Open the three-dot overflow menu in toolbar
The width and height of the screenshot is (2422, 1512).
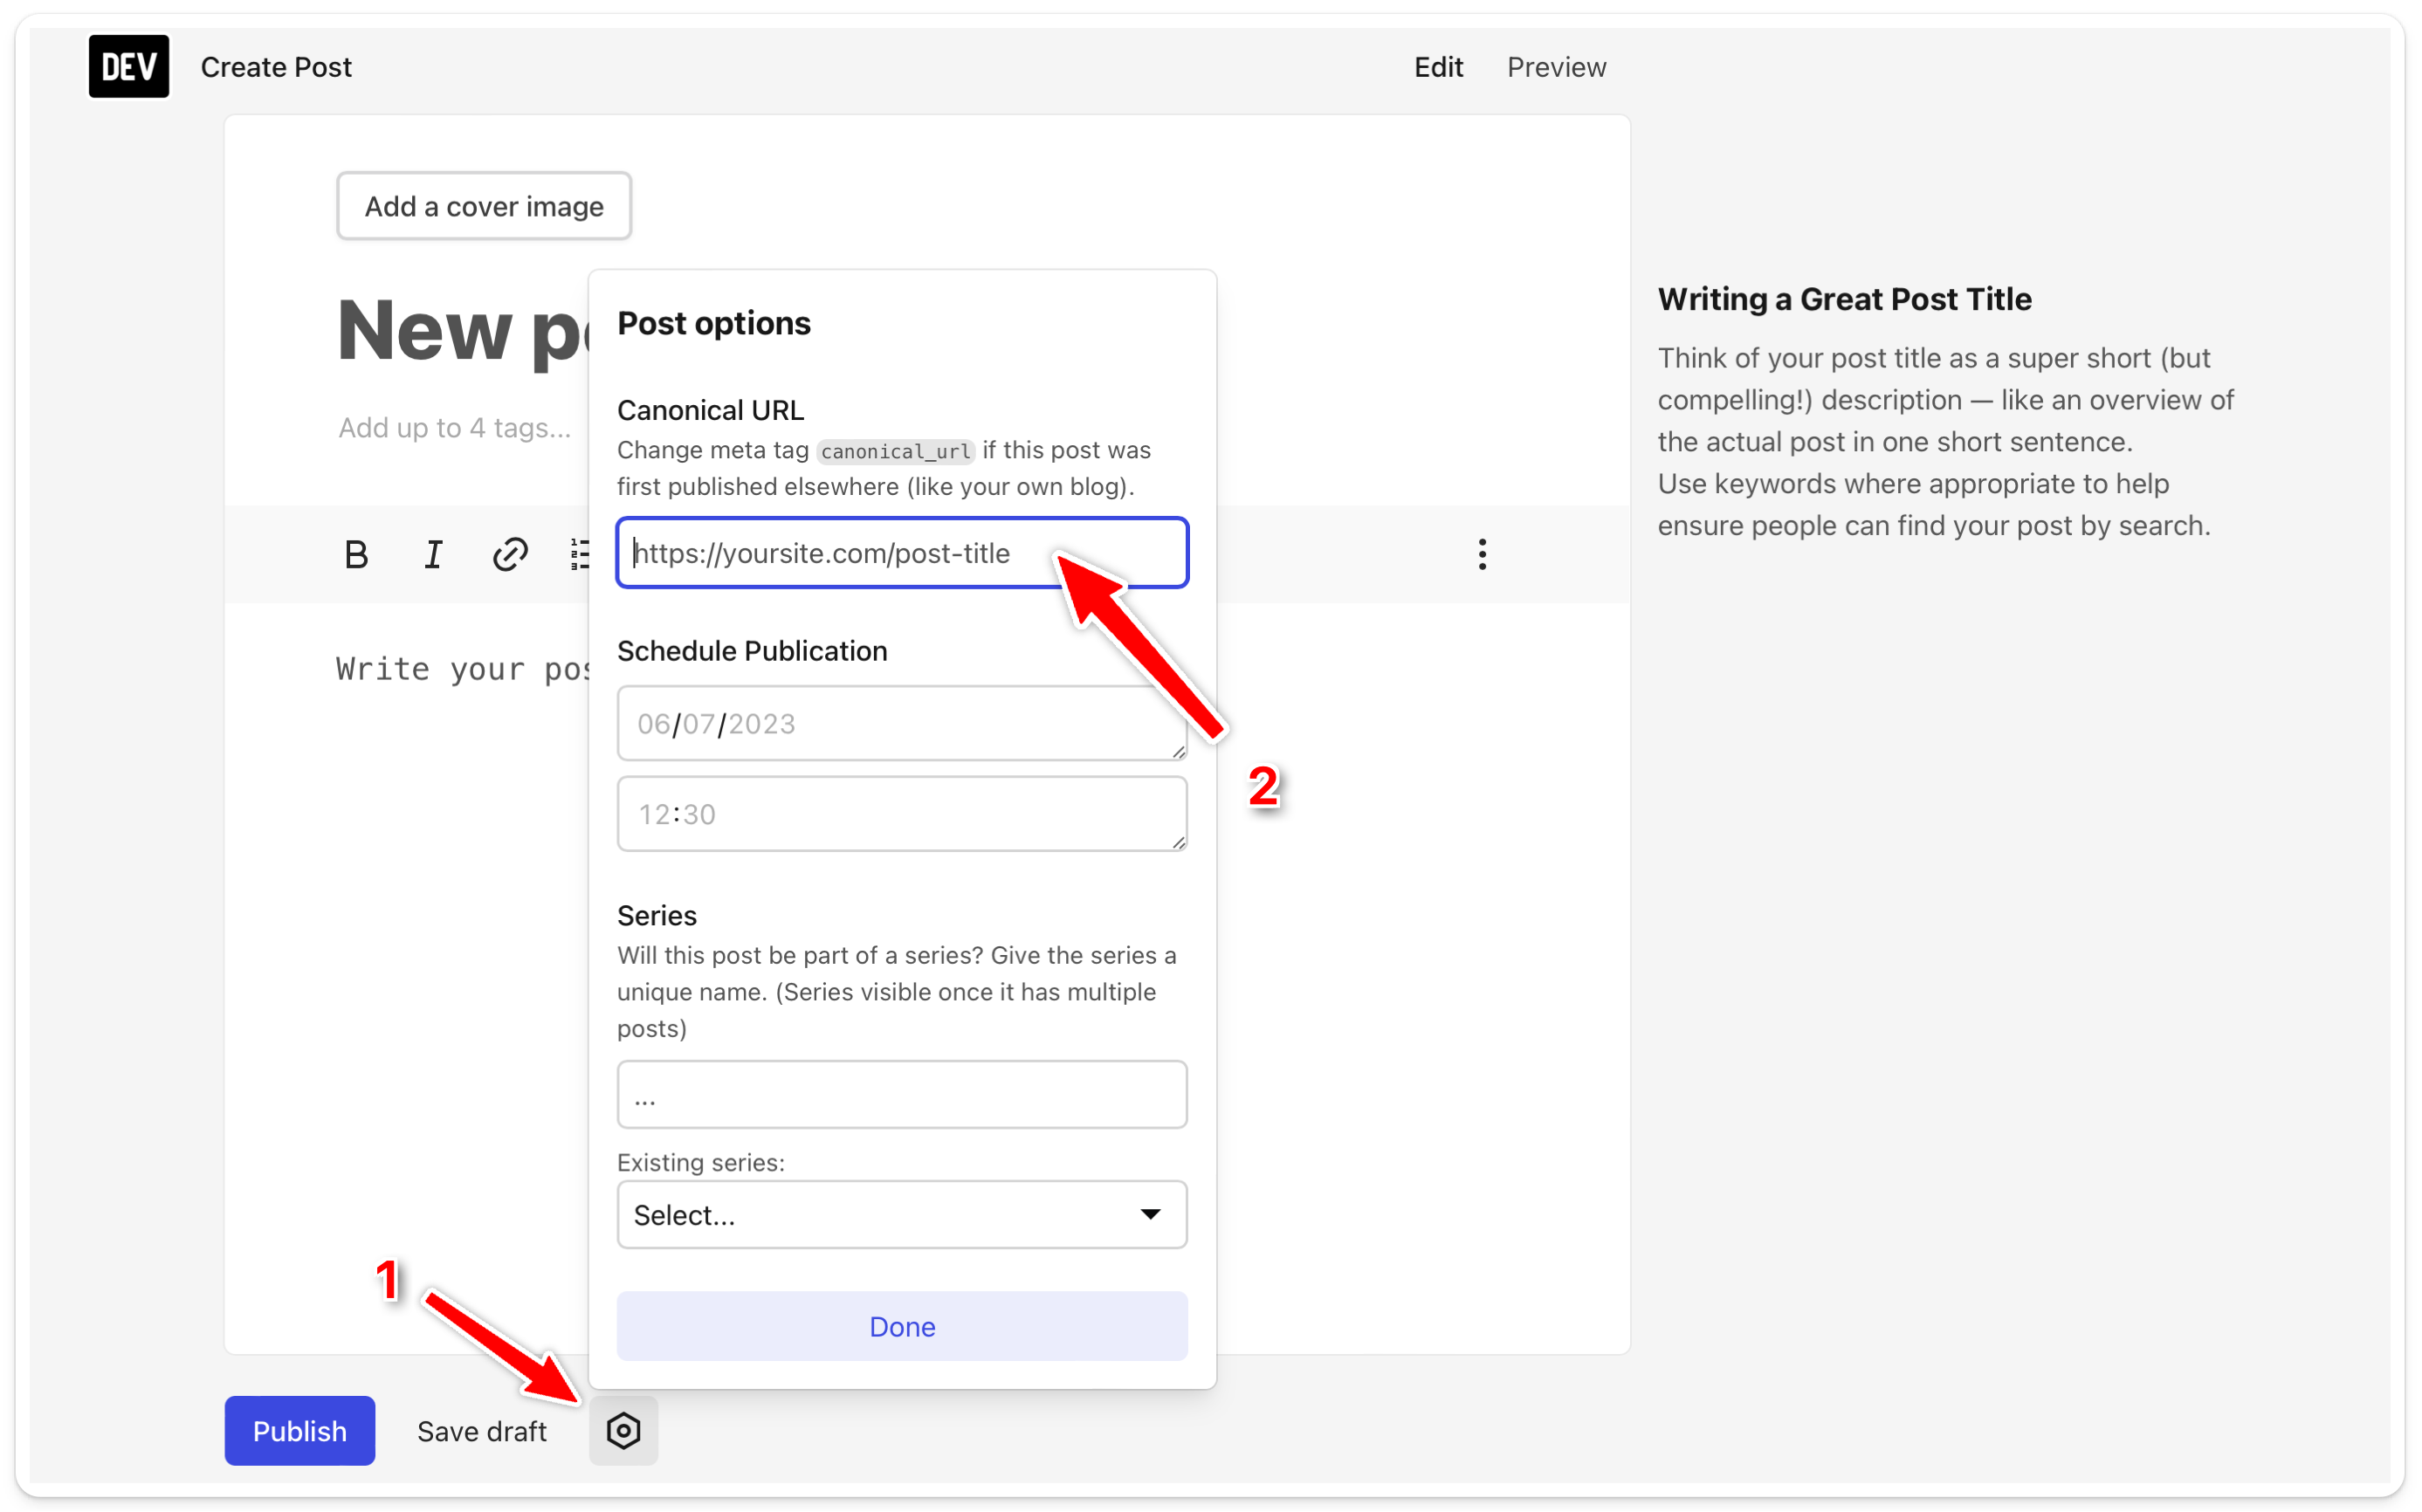[1482, 554]
